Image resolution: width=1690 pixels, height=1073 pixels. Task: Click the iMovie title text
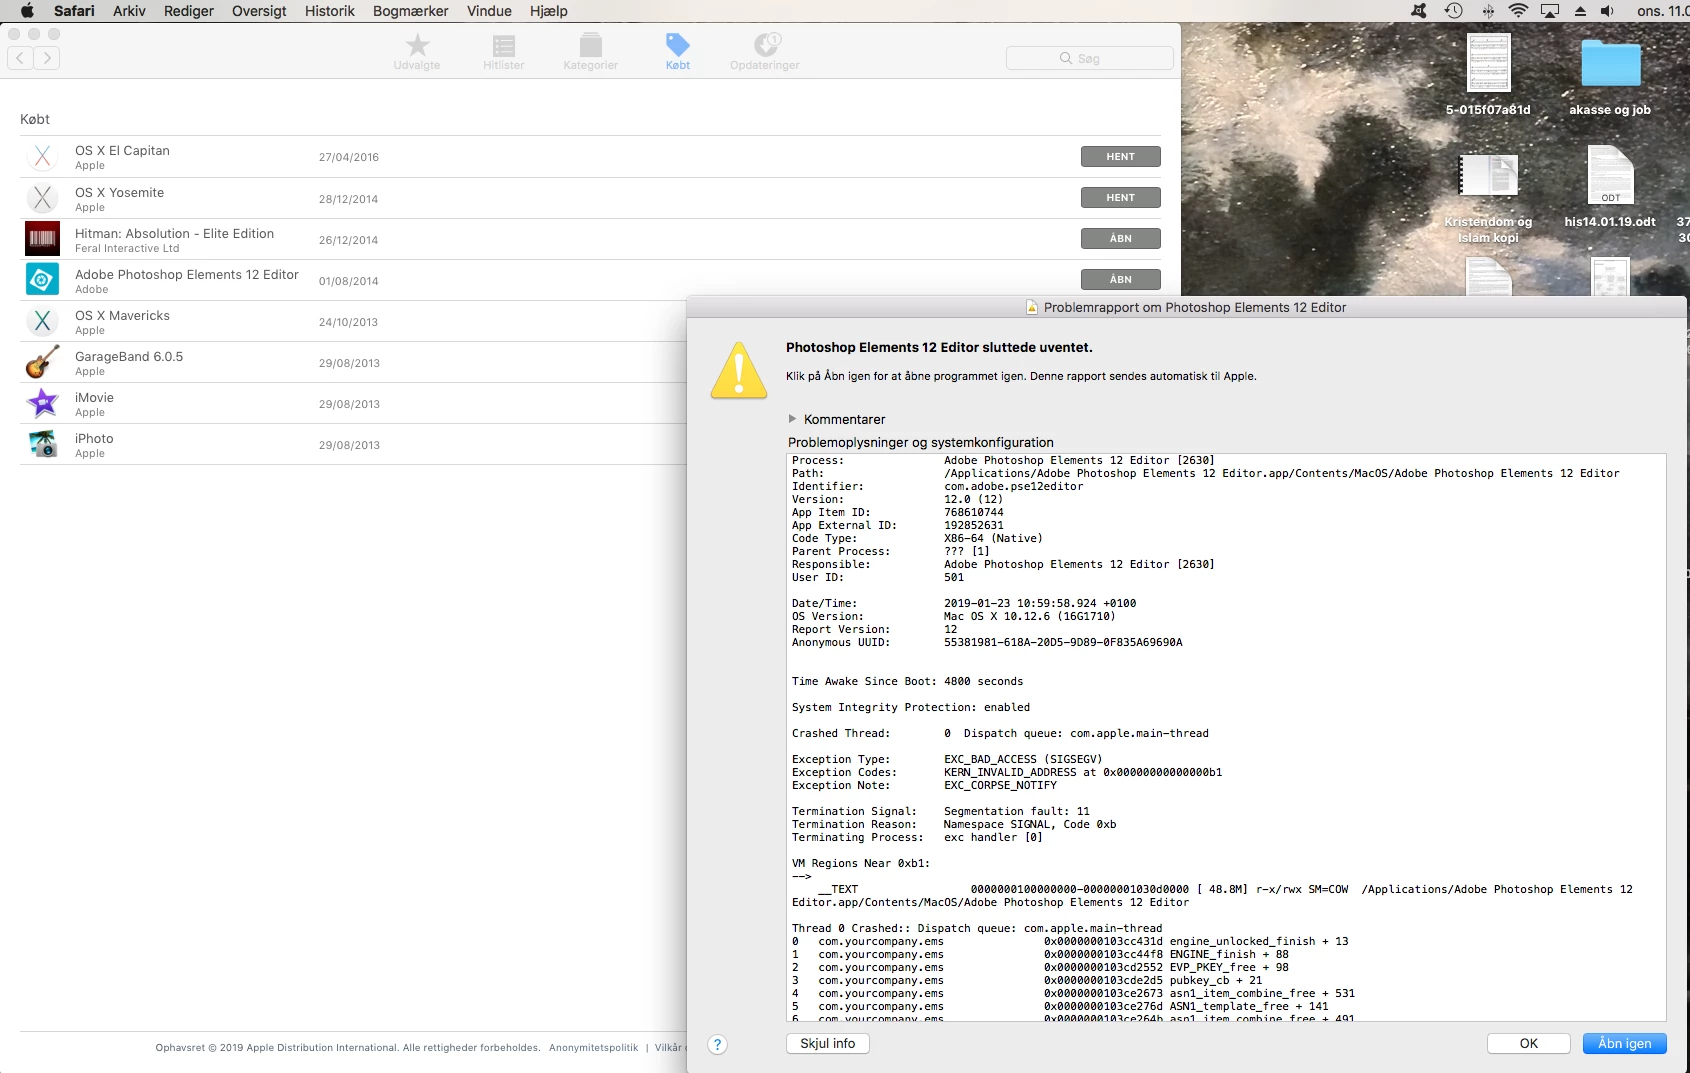click(x=94, y=397)
